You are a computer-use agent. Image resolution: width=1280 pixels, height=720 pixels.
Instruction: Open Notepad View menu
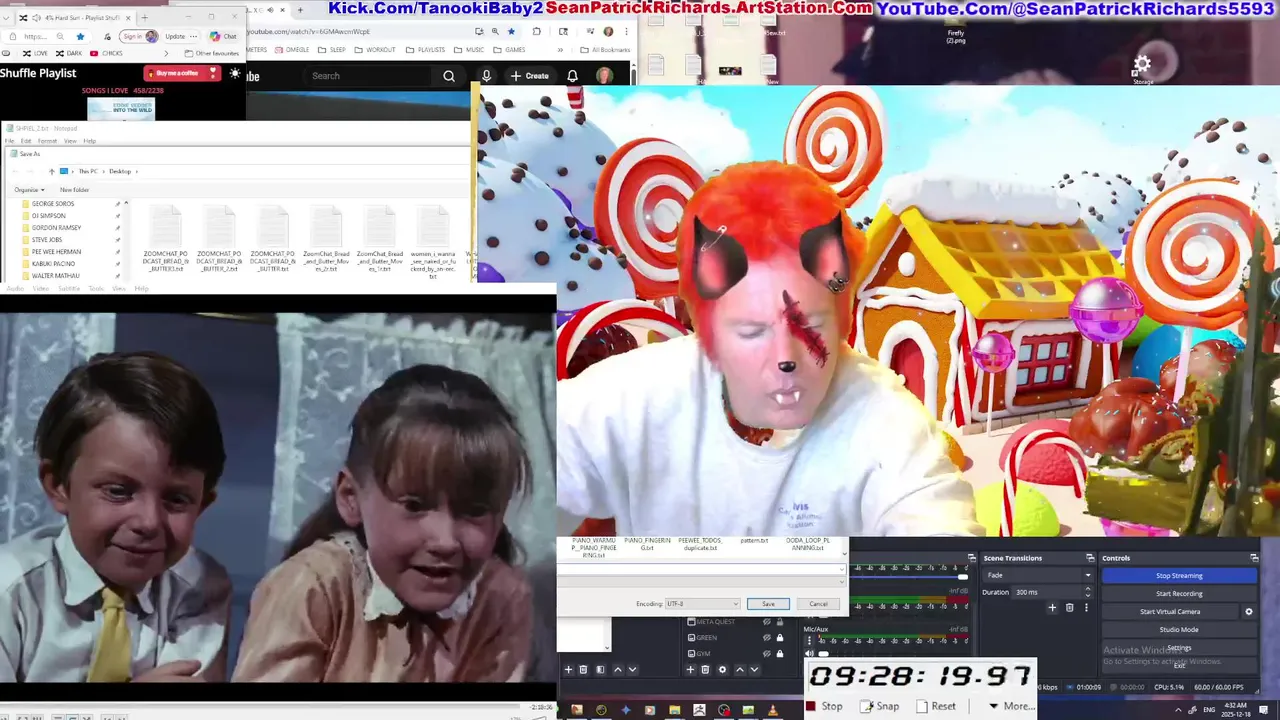[70, 141]
